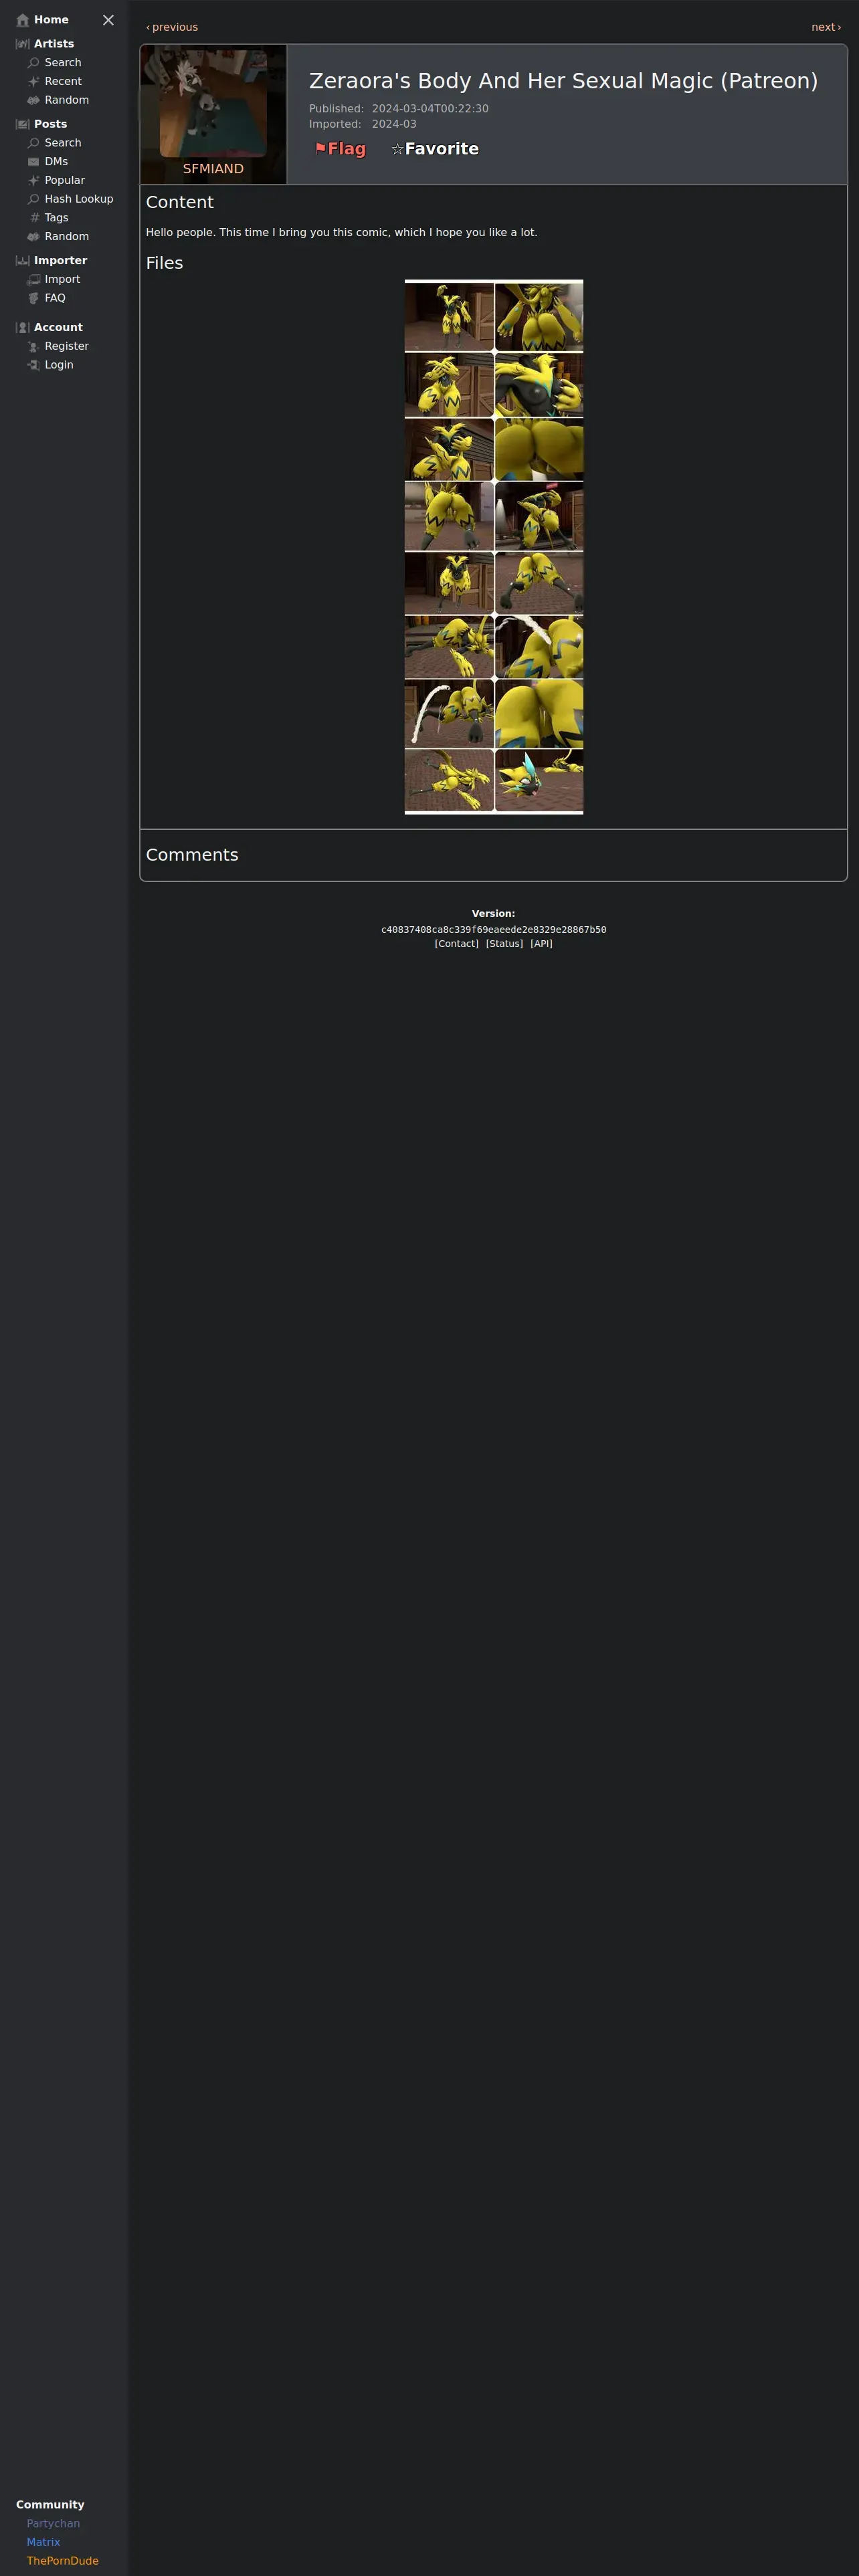This screenshot has height=2576, width=859.
Task: Click the Tags hash icon
Action: click(33, 218)
